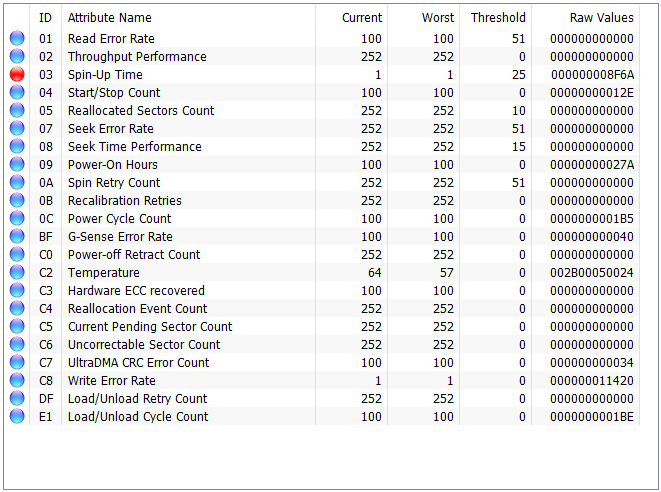Select the Reallocated Sectors Count attribute name
The height and width of the screenshot is (492, 661).
141,110
